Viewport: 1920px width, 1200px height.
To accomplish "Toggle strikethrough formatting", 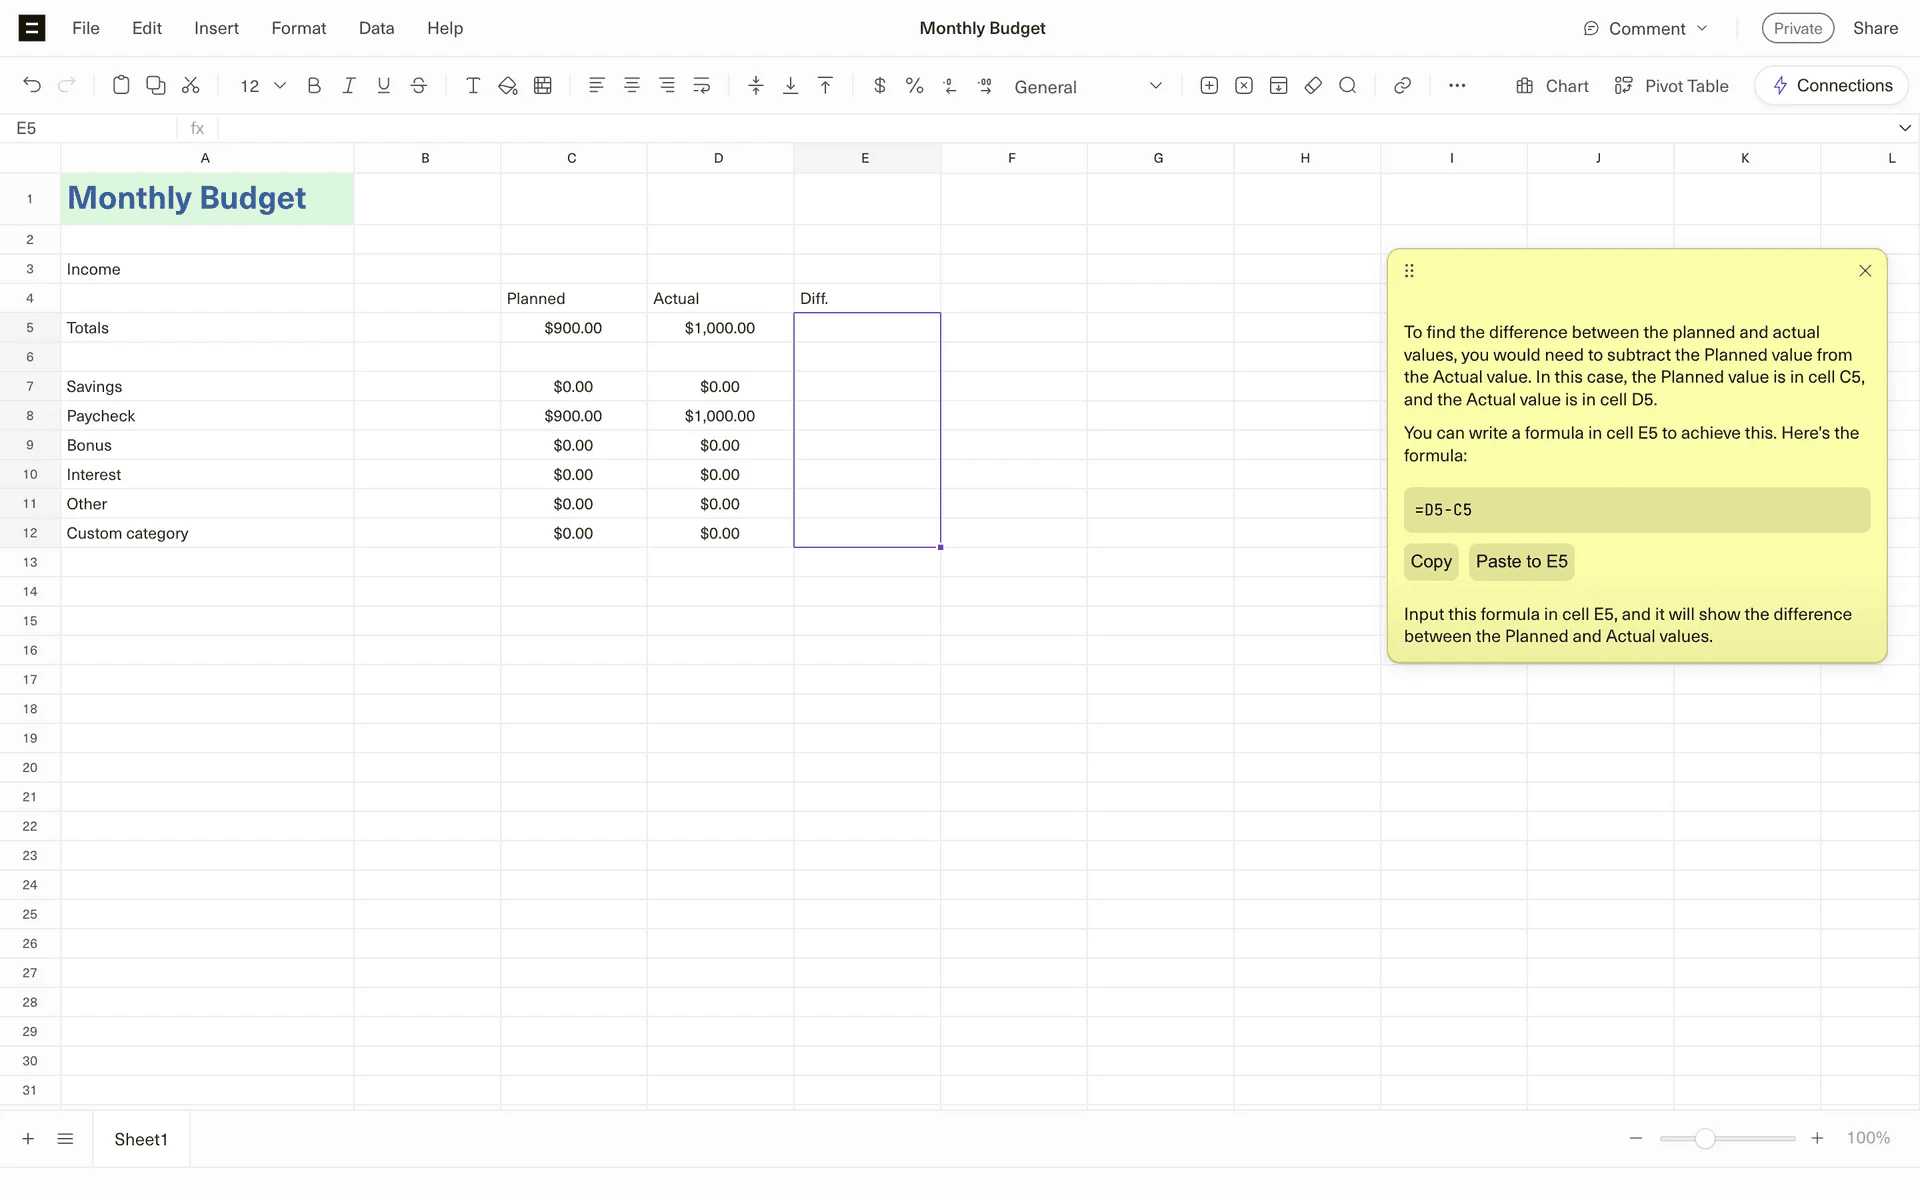I will point(419,86).
